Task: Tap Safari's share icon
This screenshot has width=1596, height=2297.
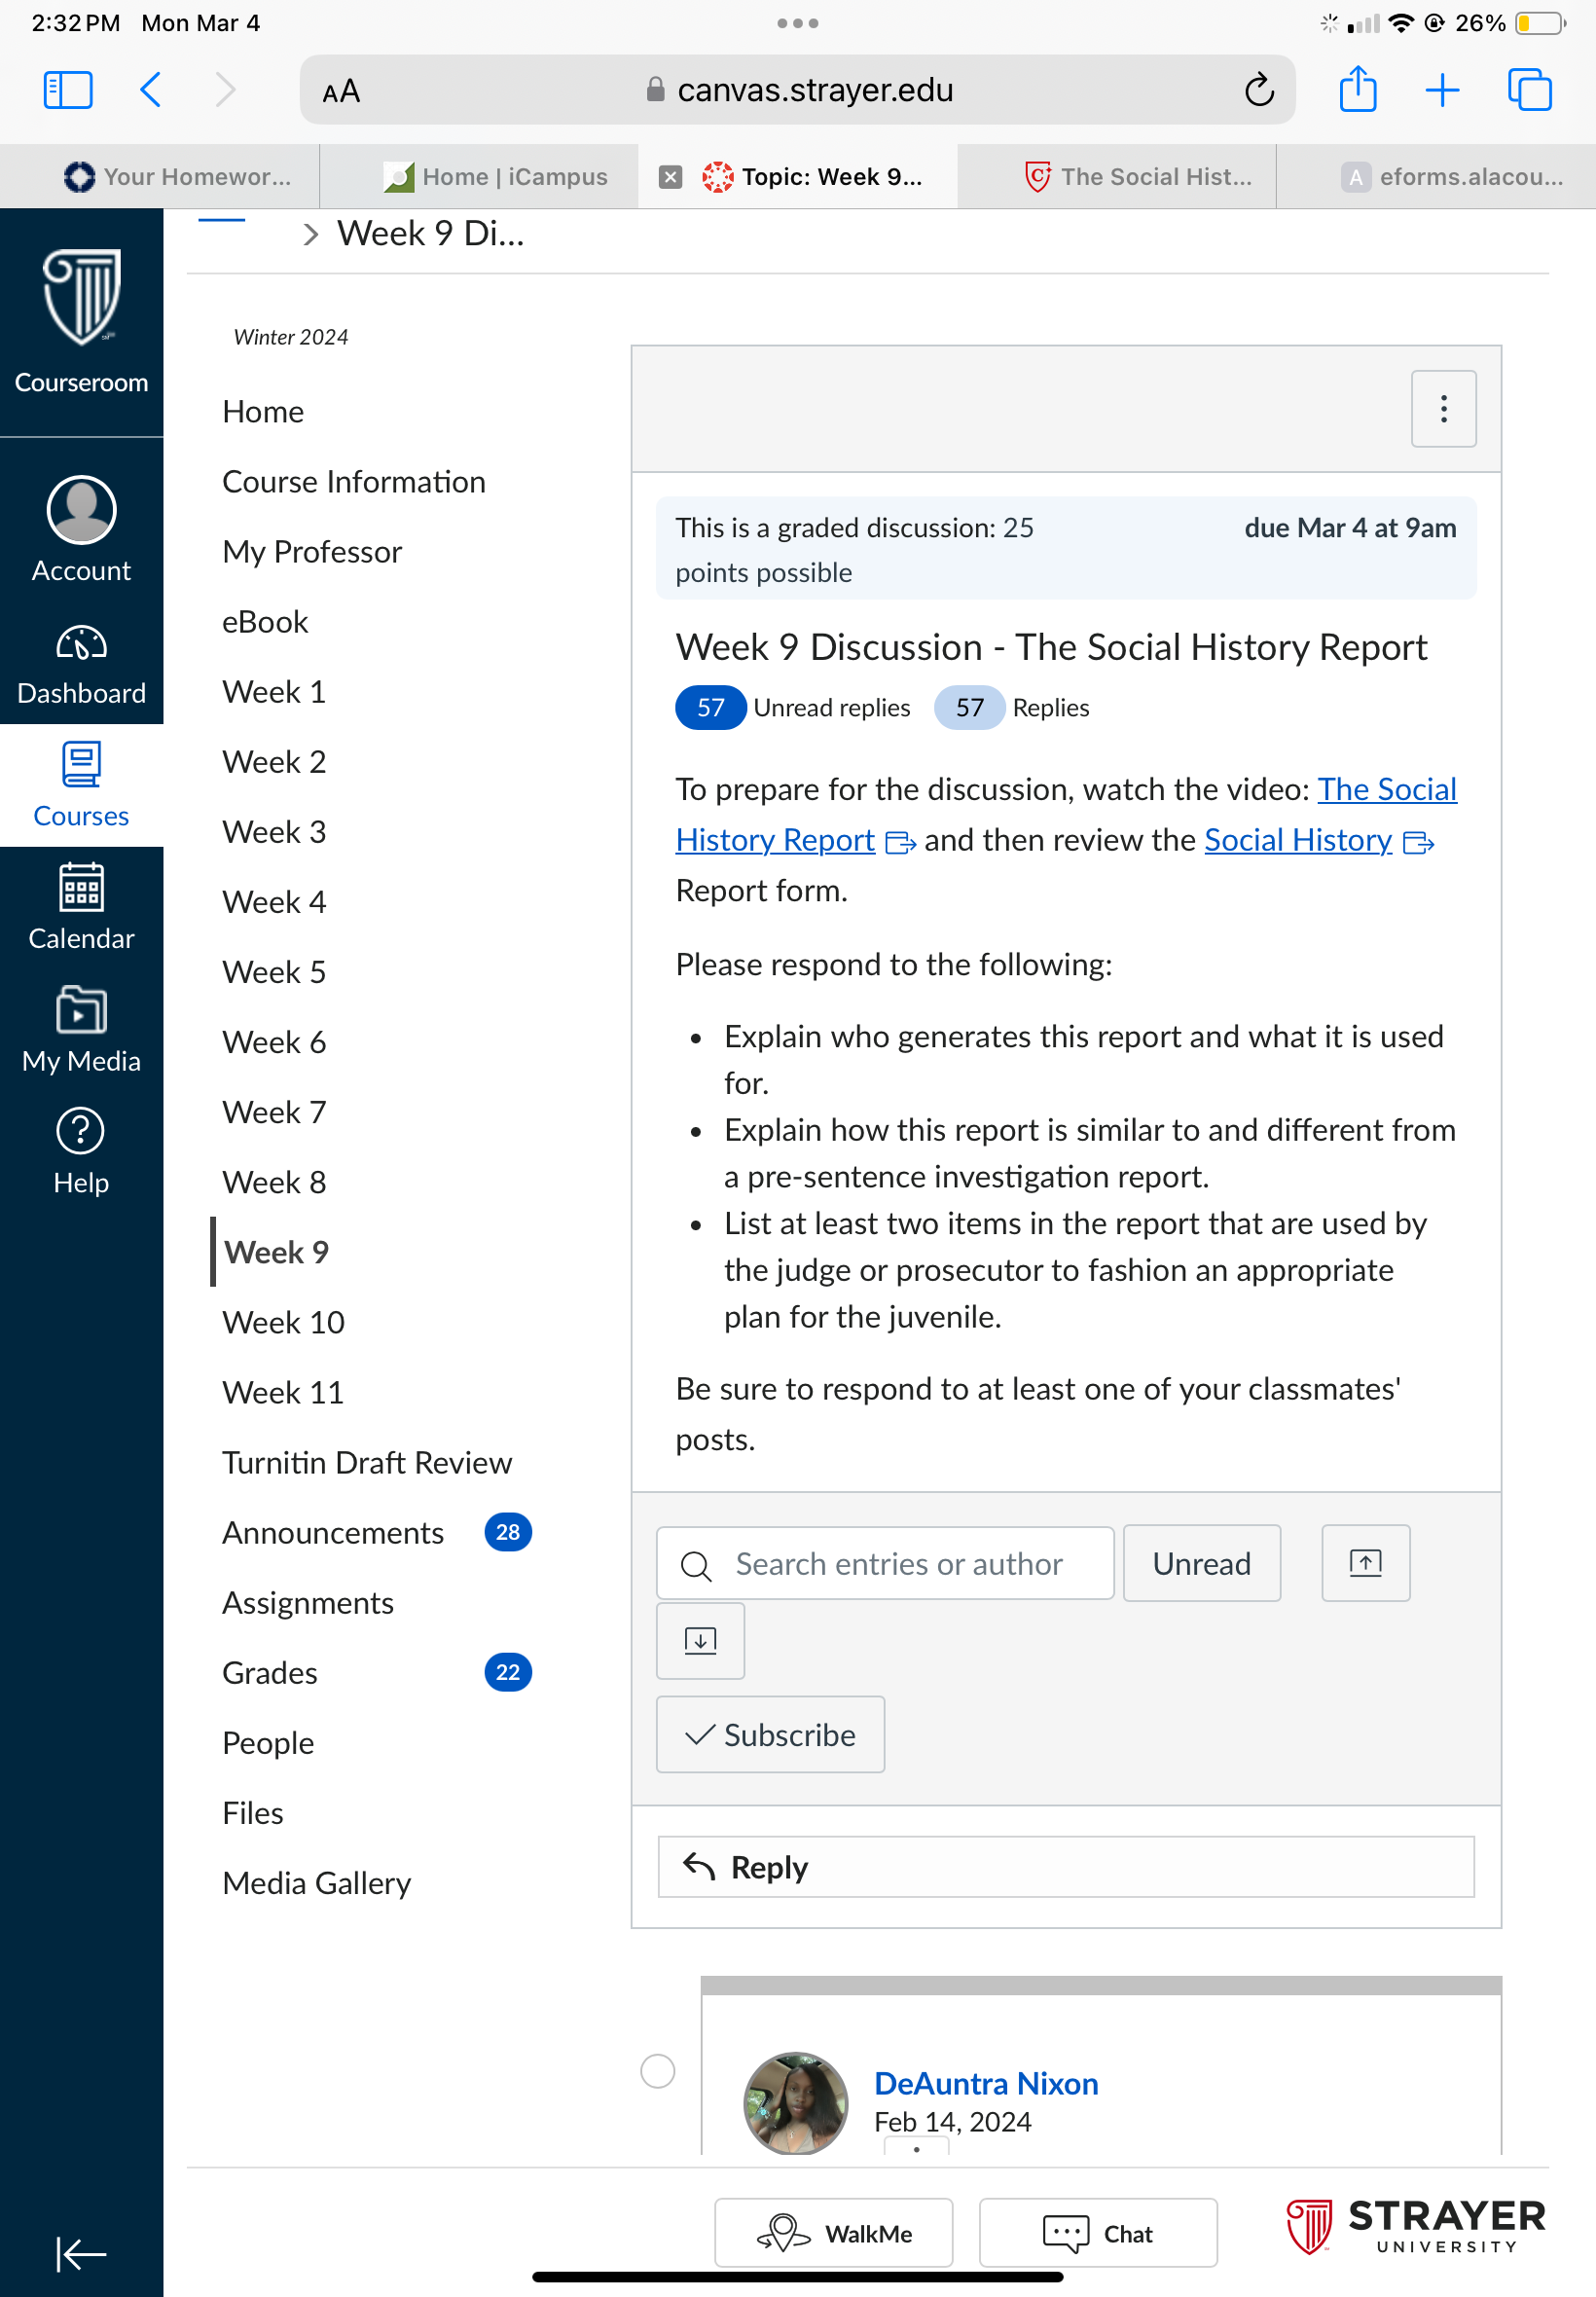Action: (x=1357, y=90)
